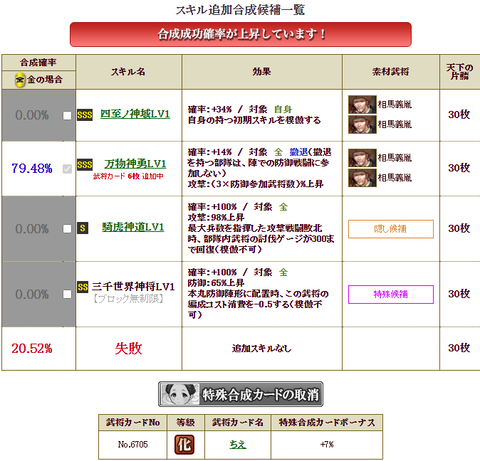Click the 合成確率 header cell

[38, 62]
